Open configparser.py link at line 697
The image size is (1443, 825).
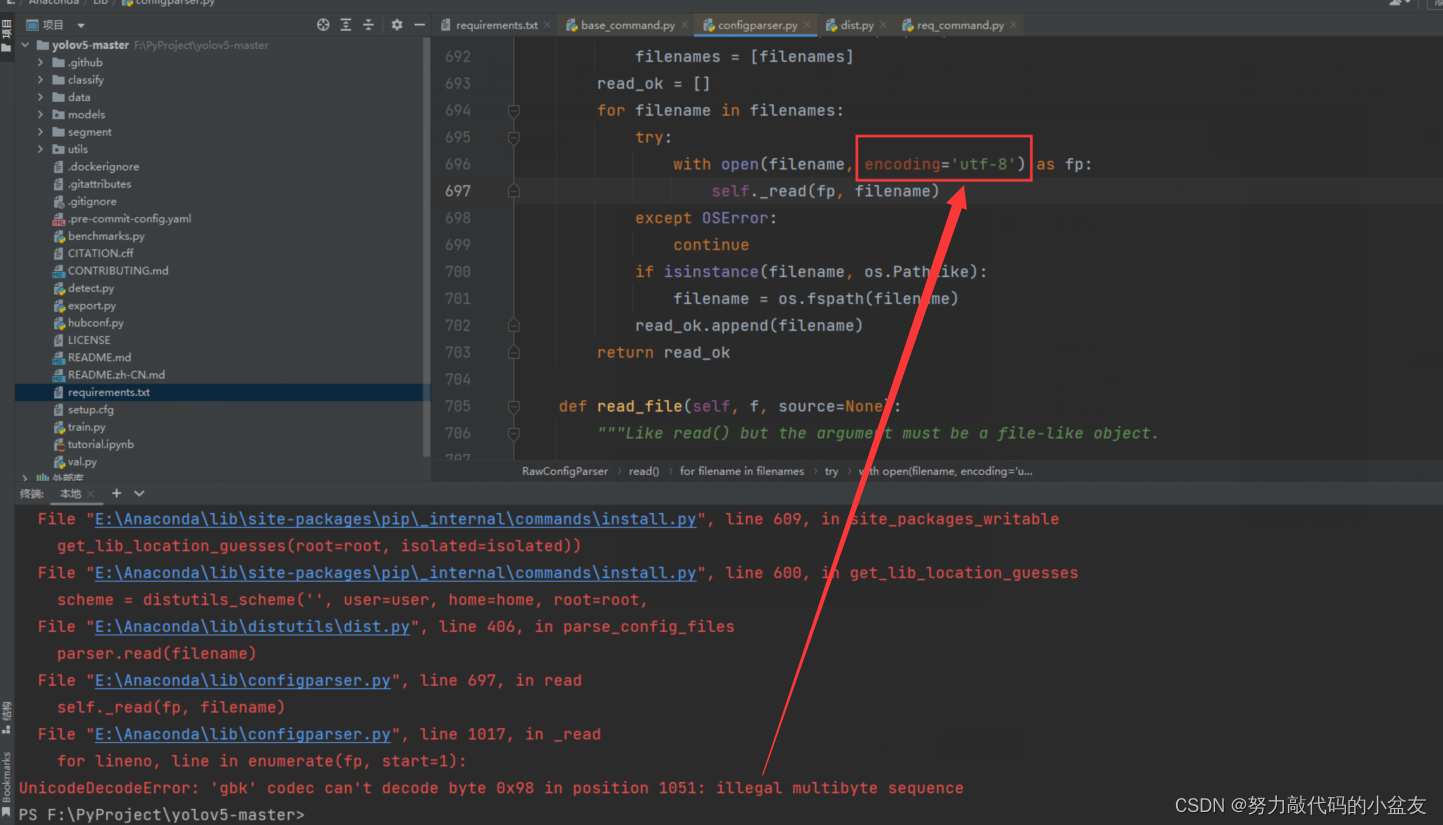pos(242,681)
